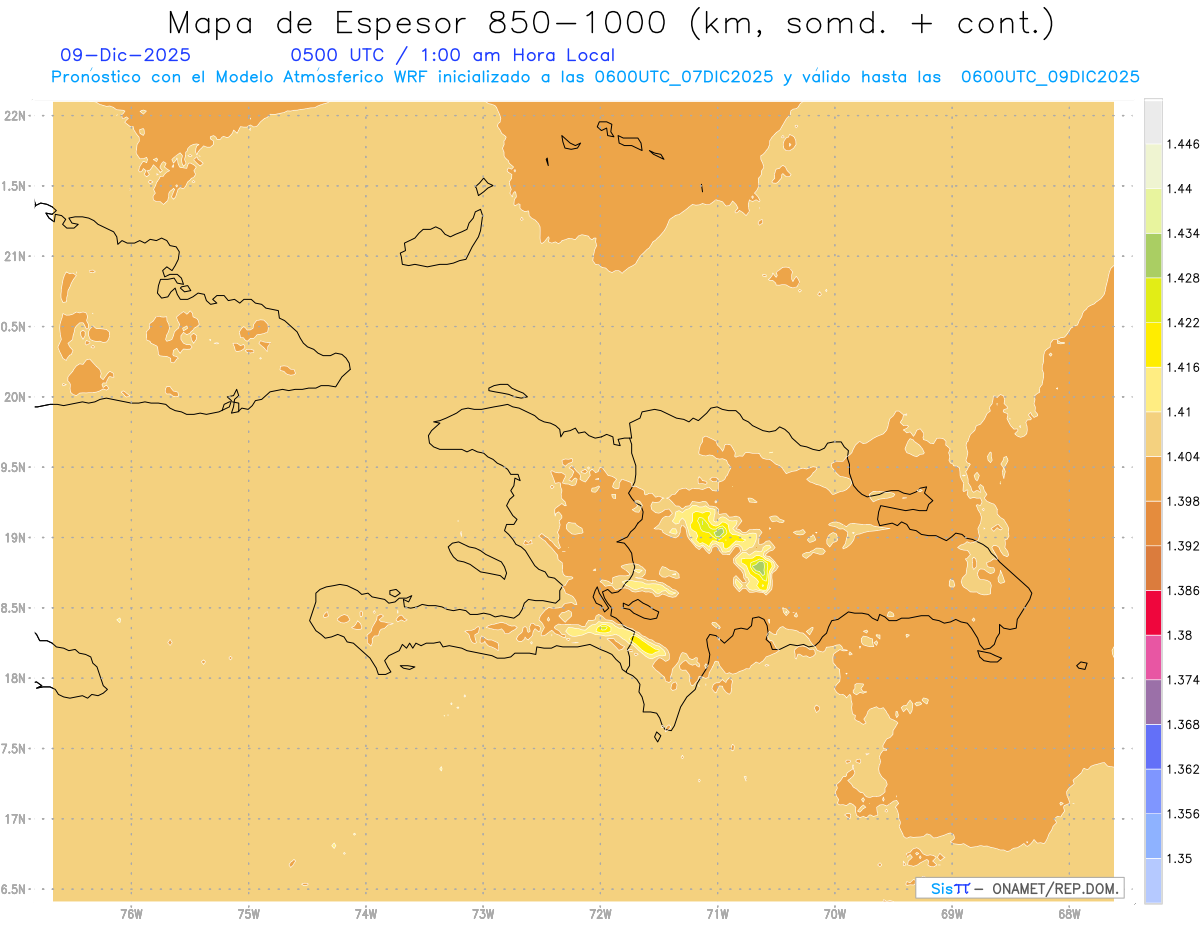The height and width of the screenshot is (927, 1200).
Task: Click the red legend band between 1.38 and 1.386
Action: [x=1153, y=612]
